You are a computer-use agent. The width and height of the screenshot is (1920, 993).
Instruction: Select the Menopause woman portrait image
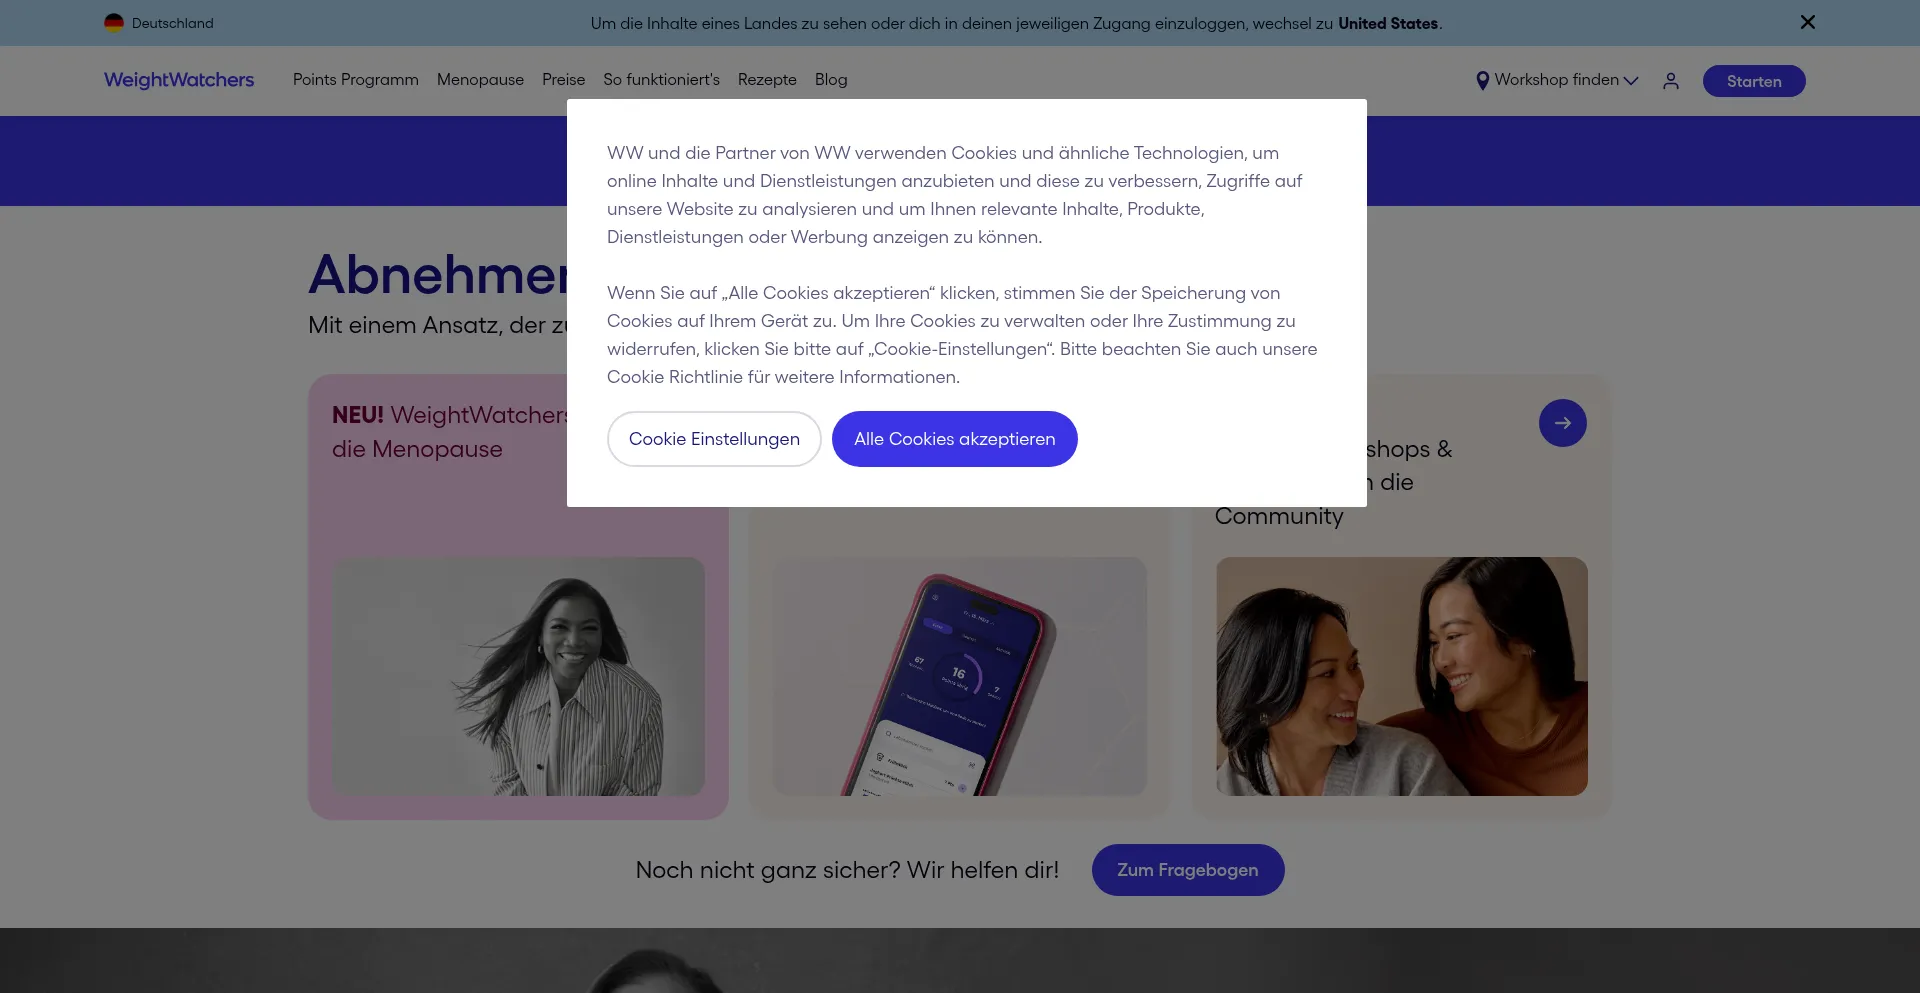(x=518, y=676)
